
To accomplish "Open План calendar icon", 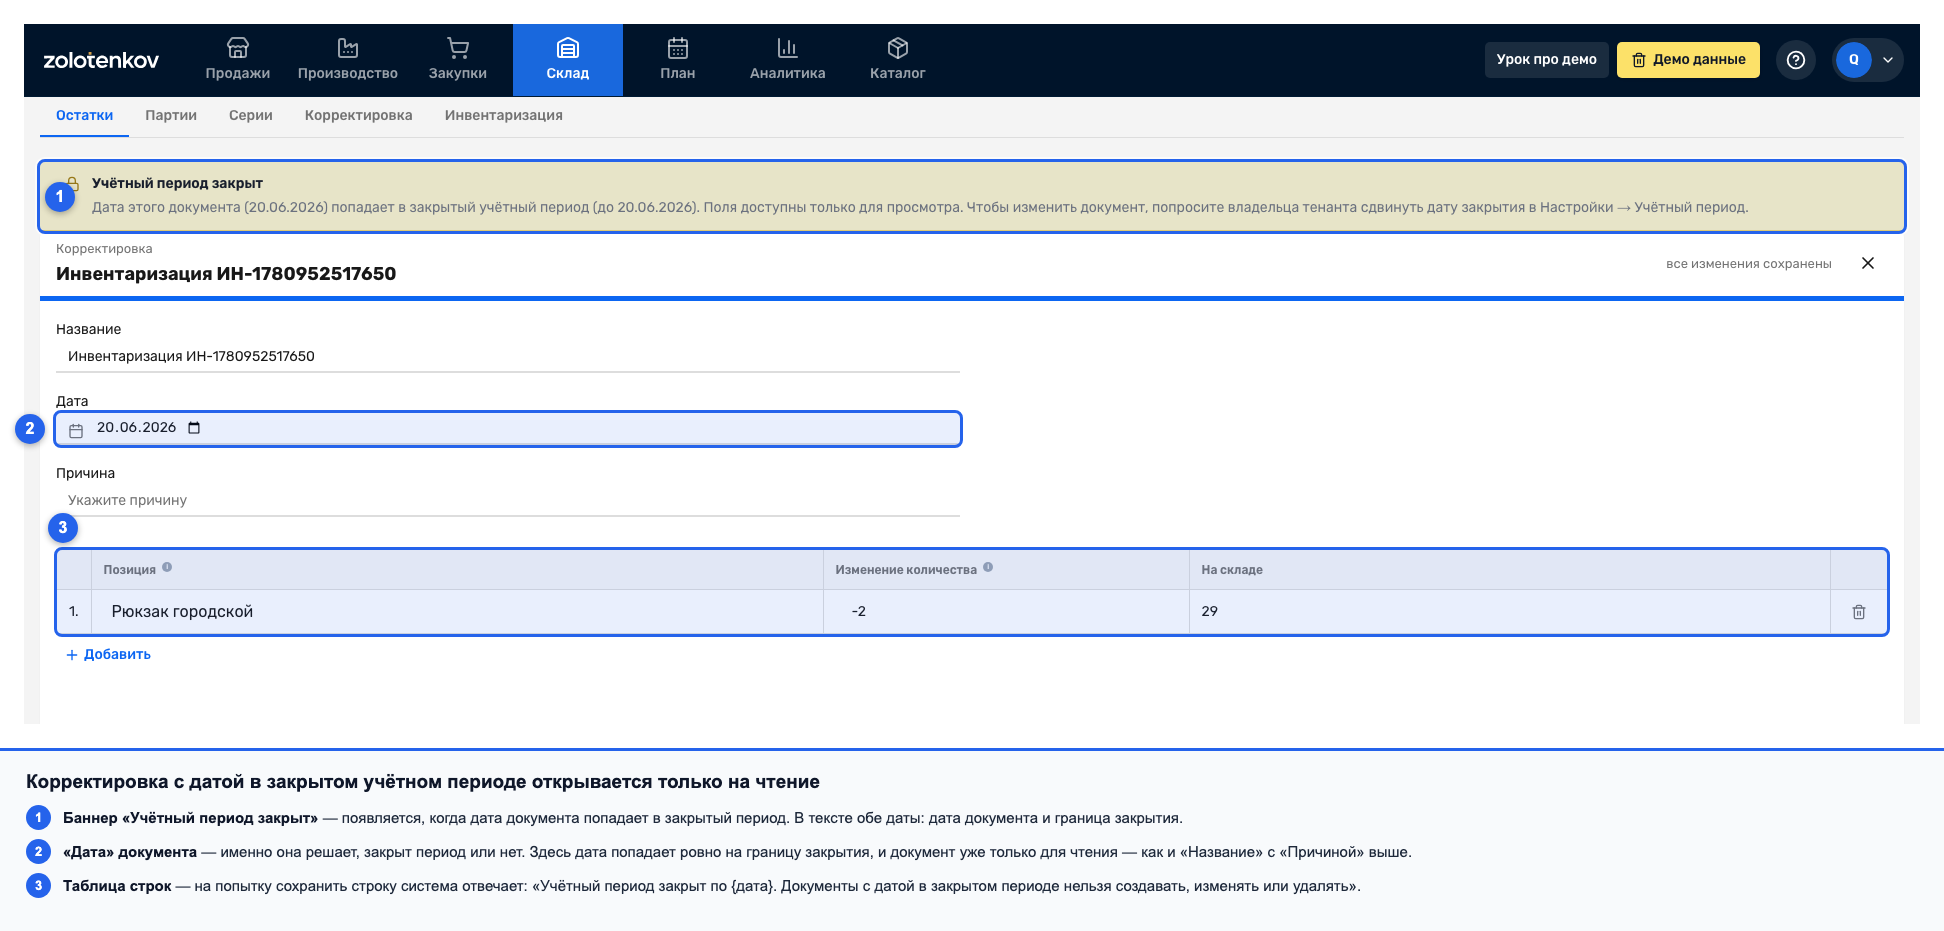I will [678, 48].
